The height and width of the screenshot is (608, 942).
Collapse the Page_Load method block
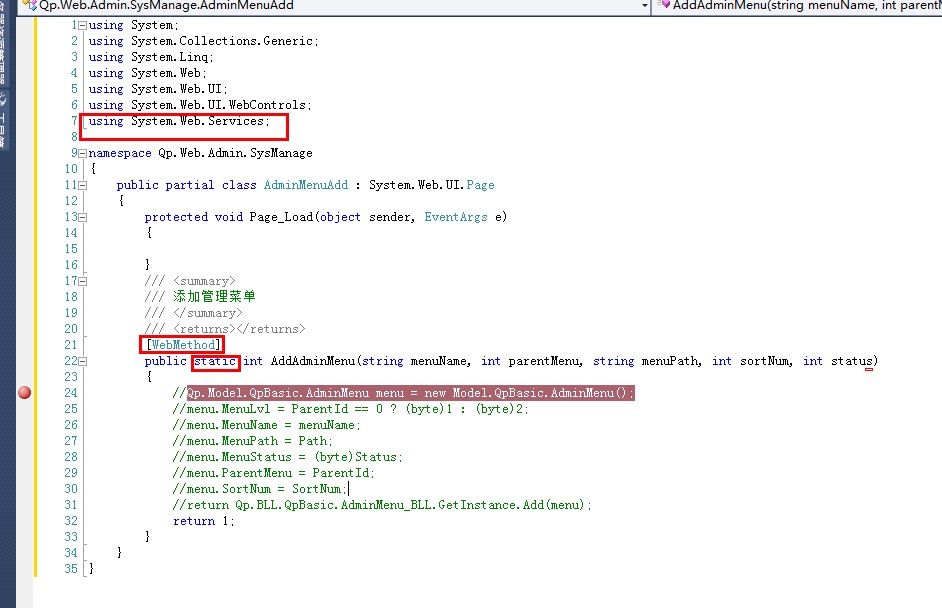click(82, 217)
